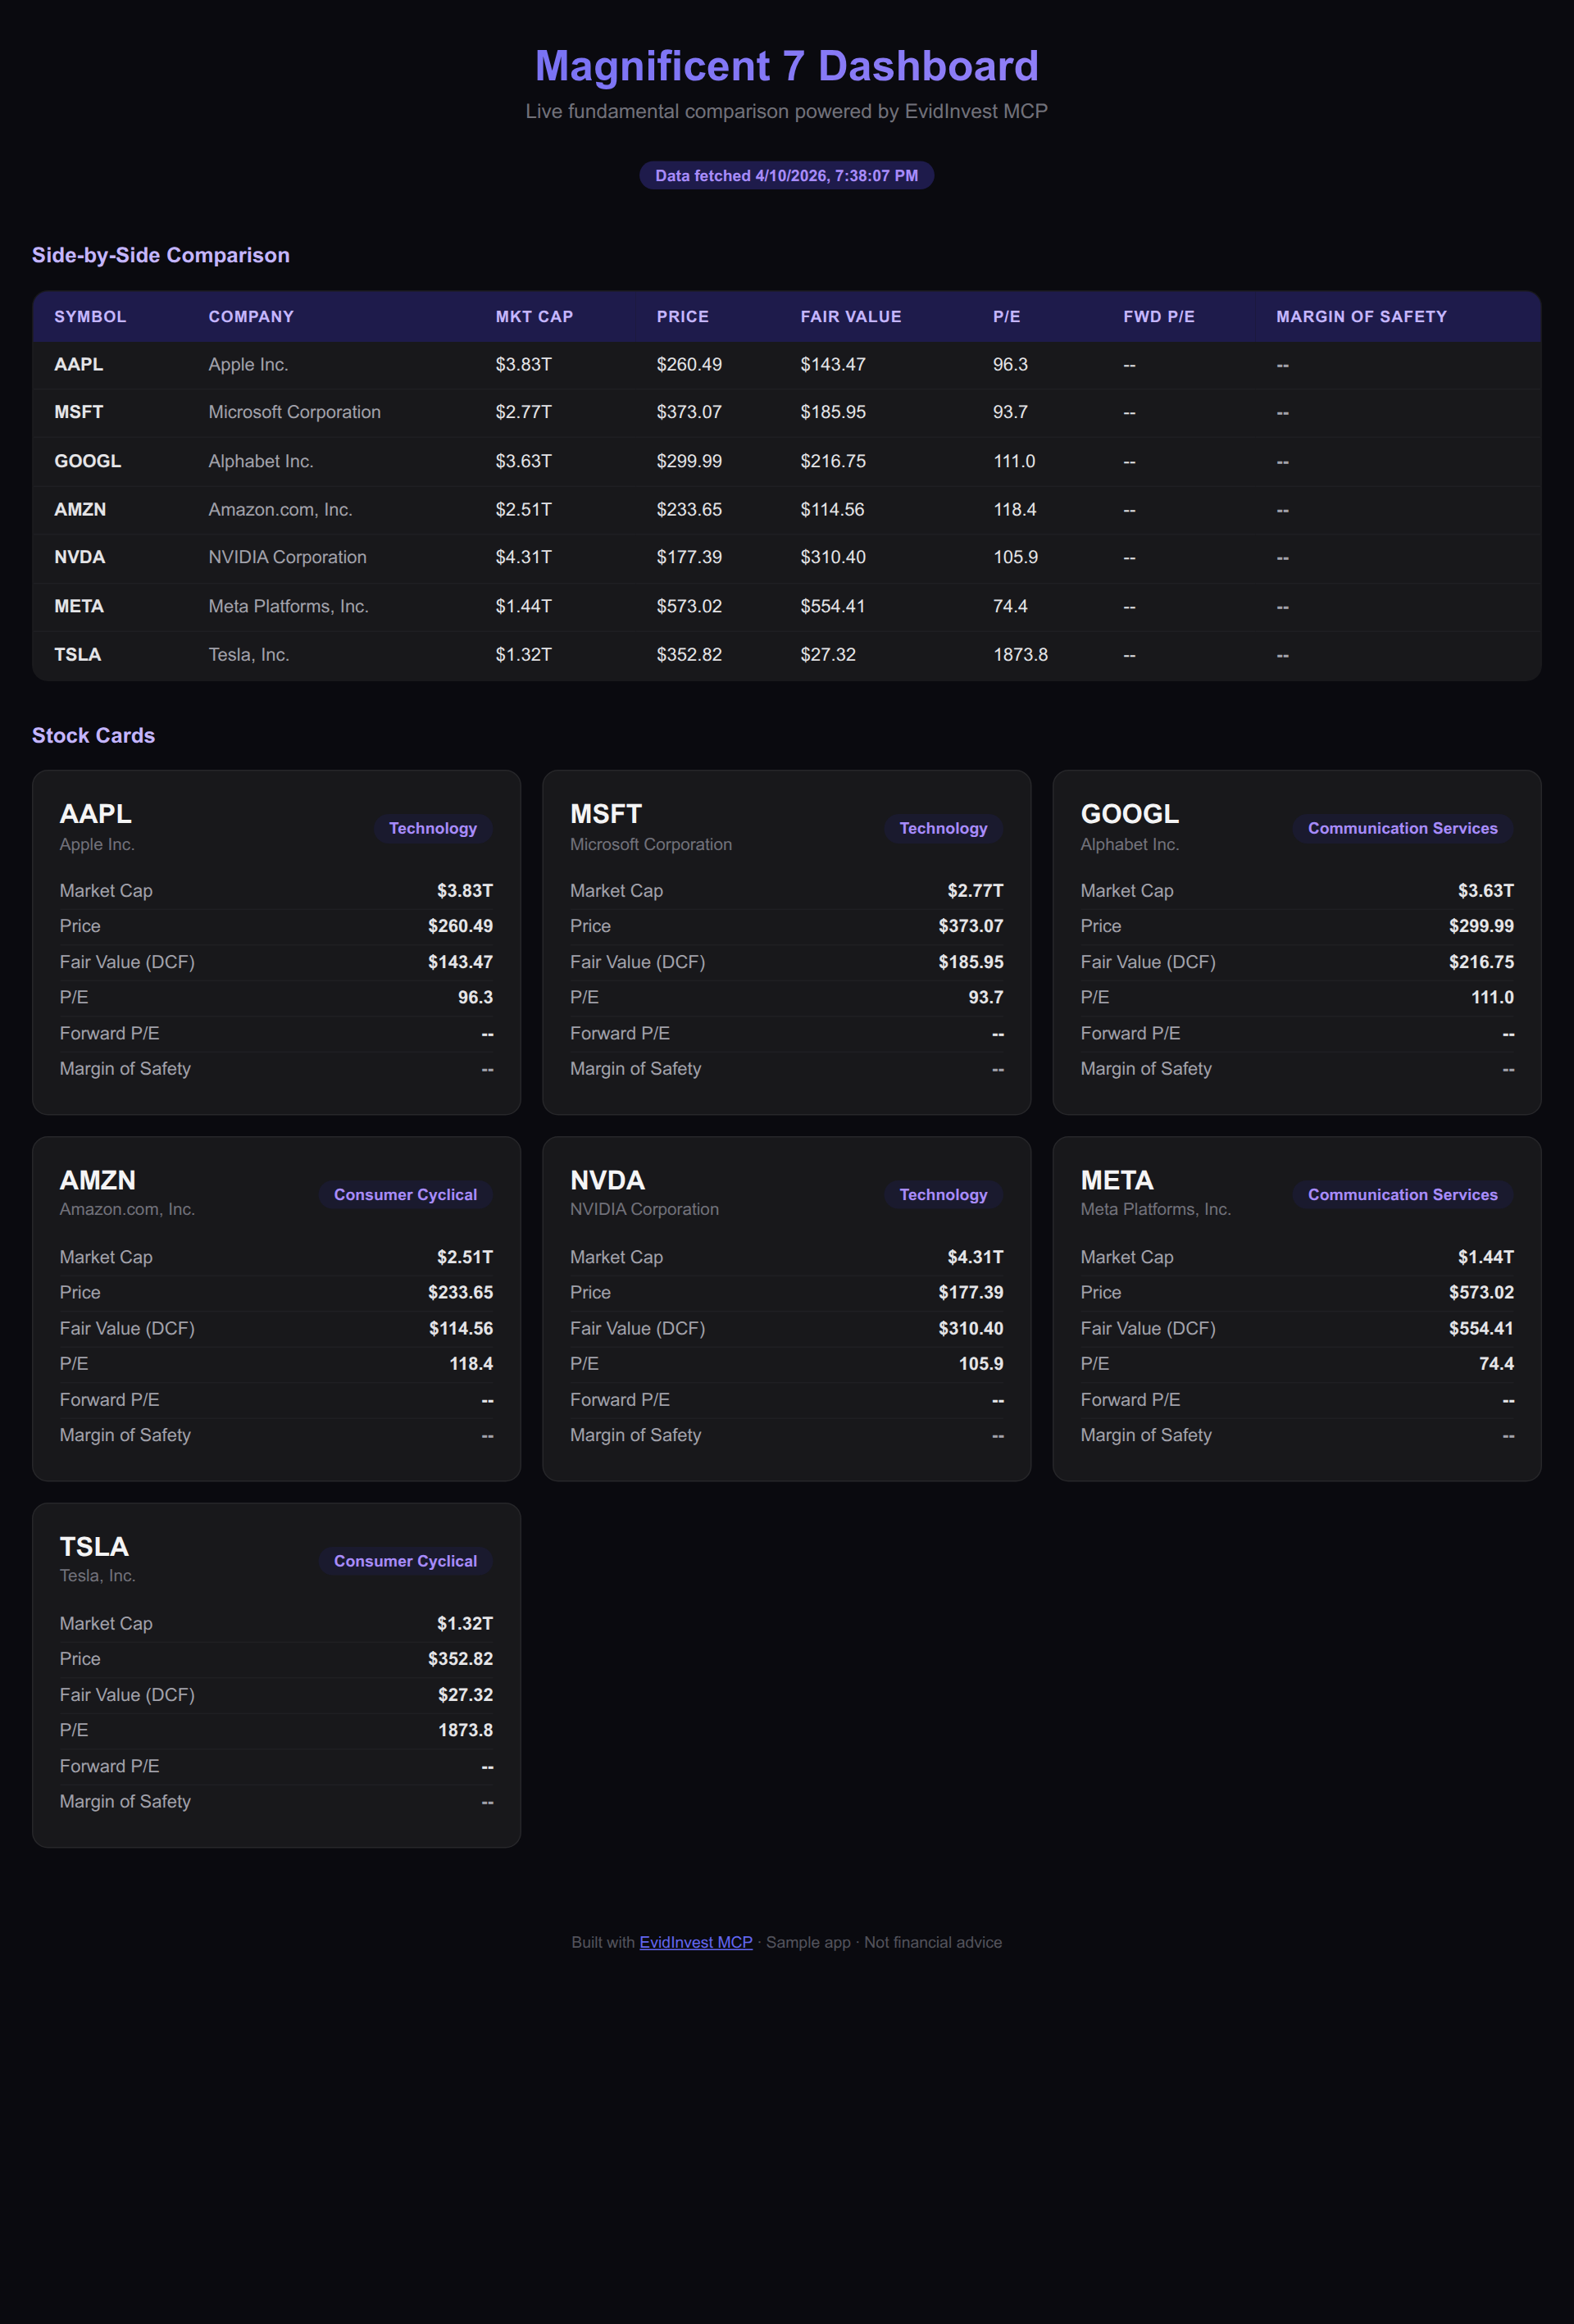Click the Magnificent 7 Dashboard title

coord(786,66)
